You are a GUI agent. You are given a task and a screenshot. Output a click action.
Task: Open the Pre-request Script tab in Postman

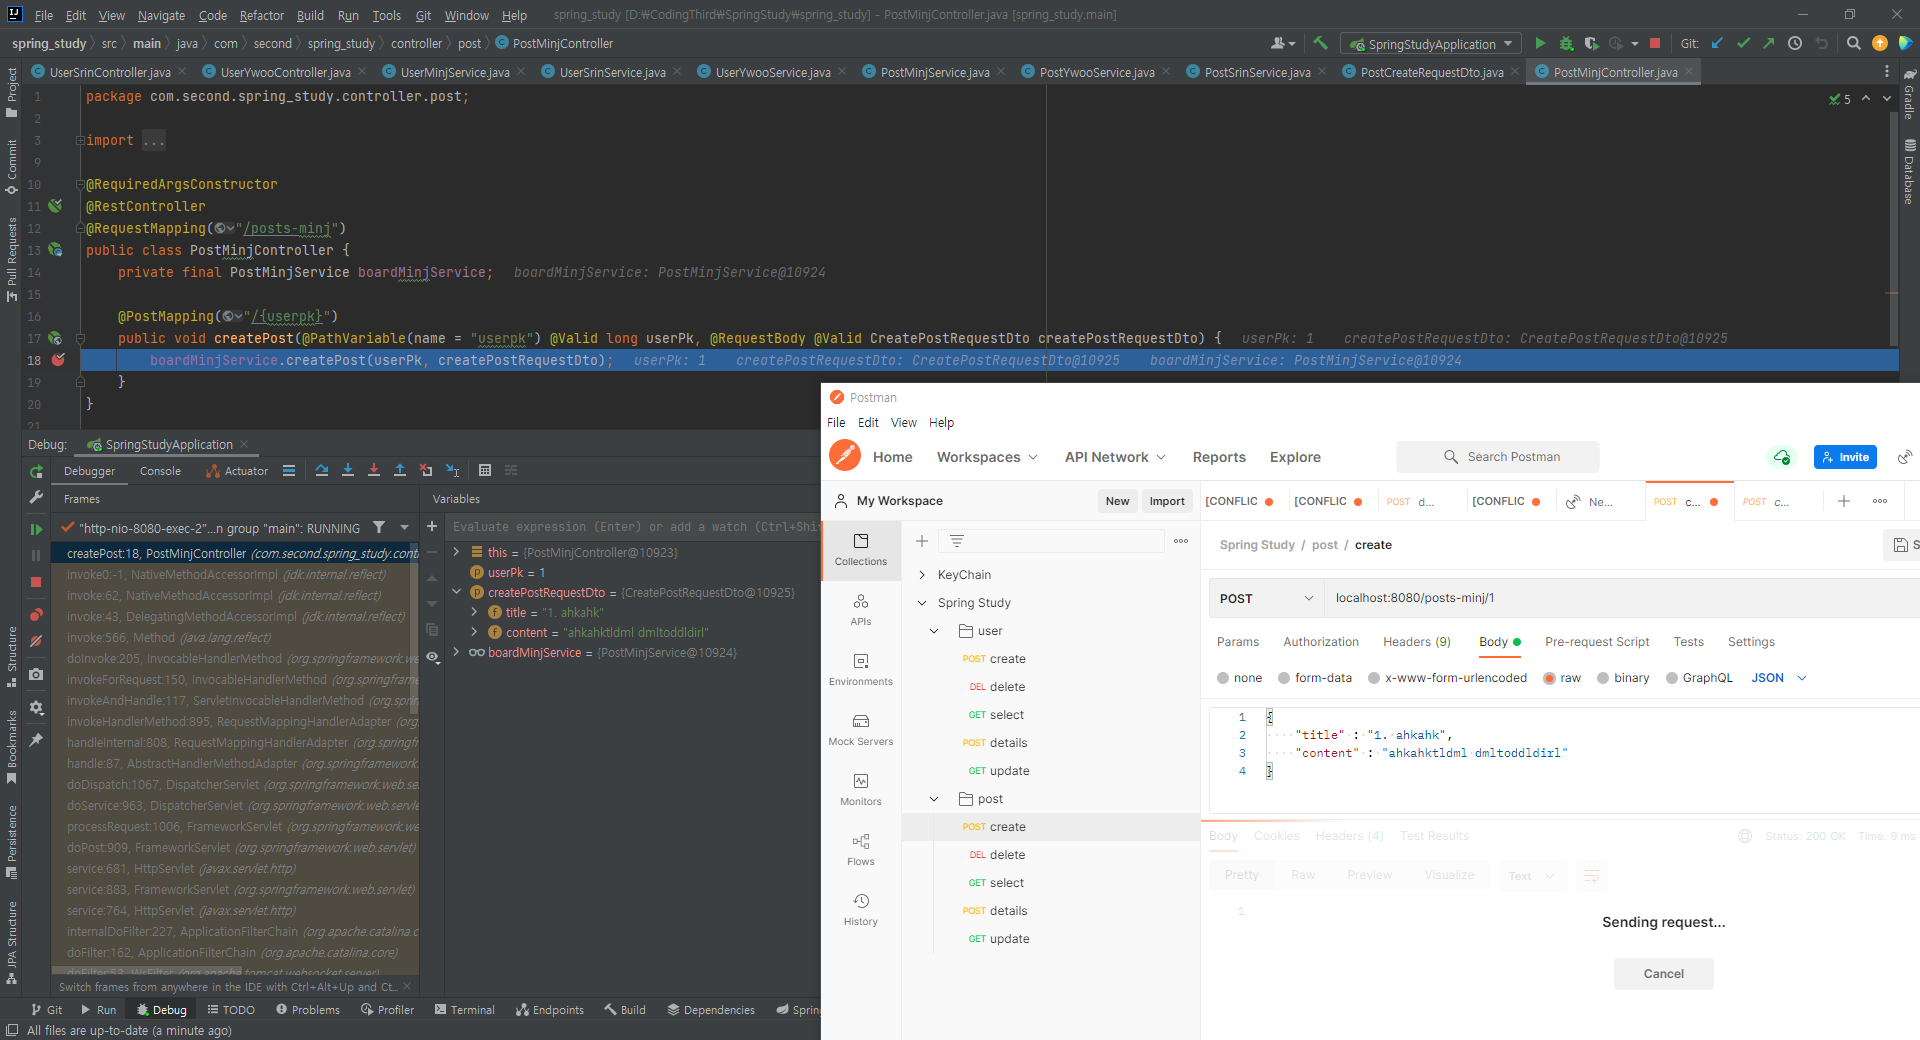[x=1596, y=642]
